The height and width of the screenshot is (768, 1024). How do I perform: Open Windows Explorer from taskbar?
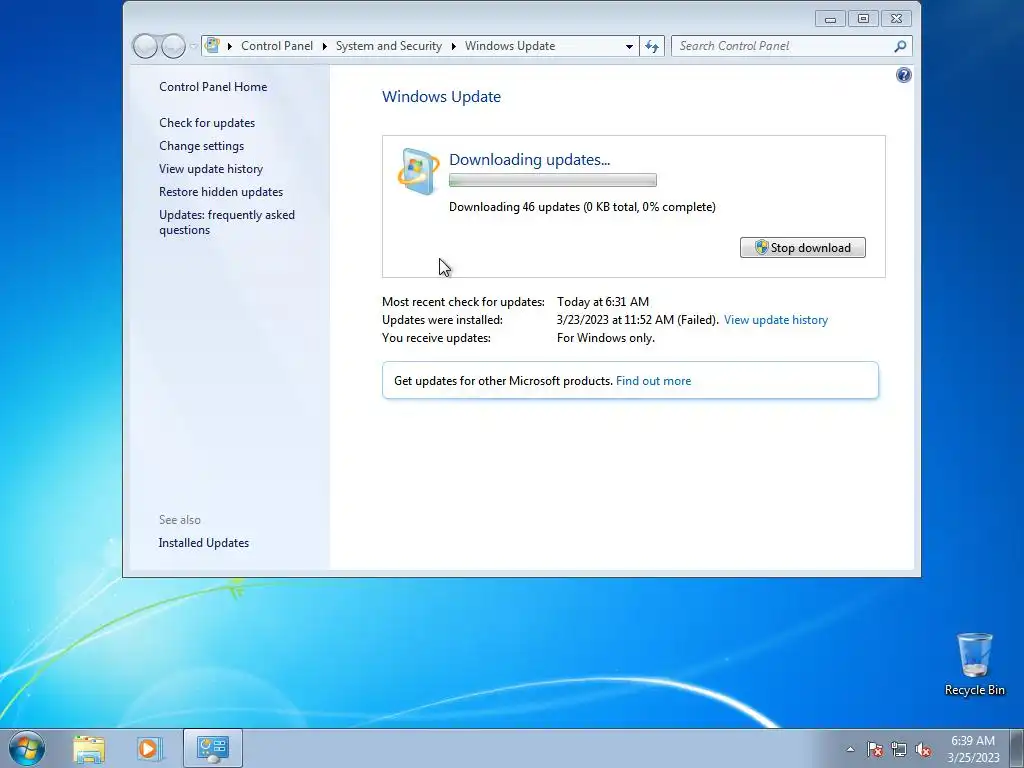click(89, 748)
